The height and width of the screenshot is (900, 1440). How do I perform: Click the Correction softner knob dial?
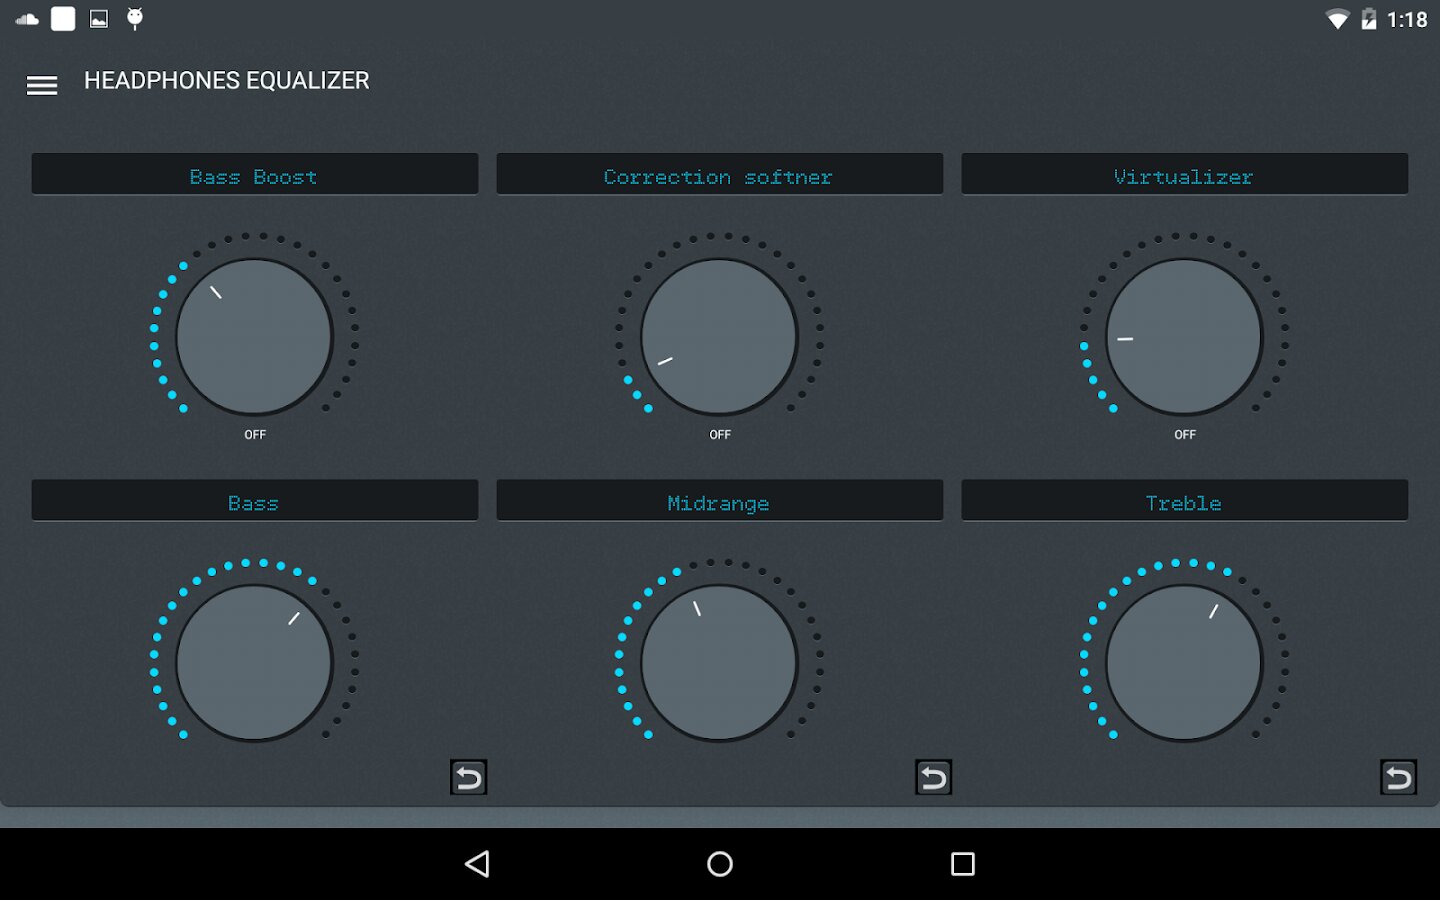click(x=719, y=337)
